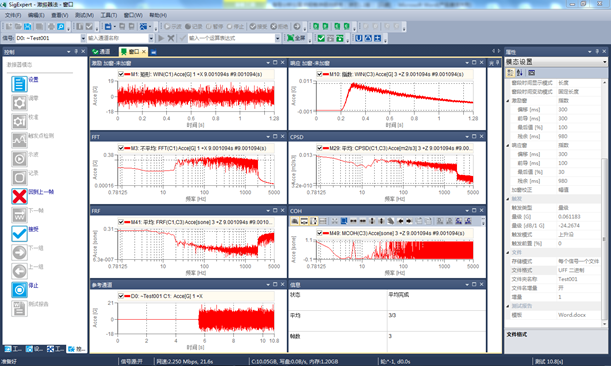
Task: Collapse the 响应窗 property group
Action: (x=508, y=145)
